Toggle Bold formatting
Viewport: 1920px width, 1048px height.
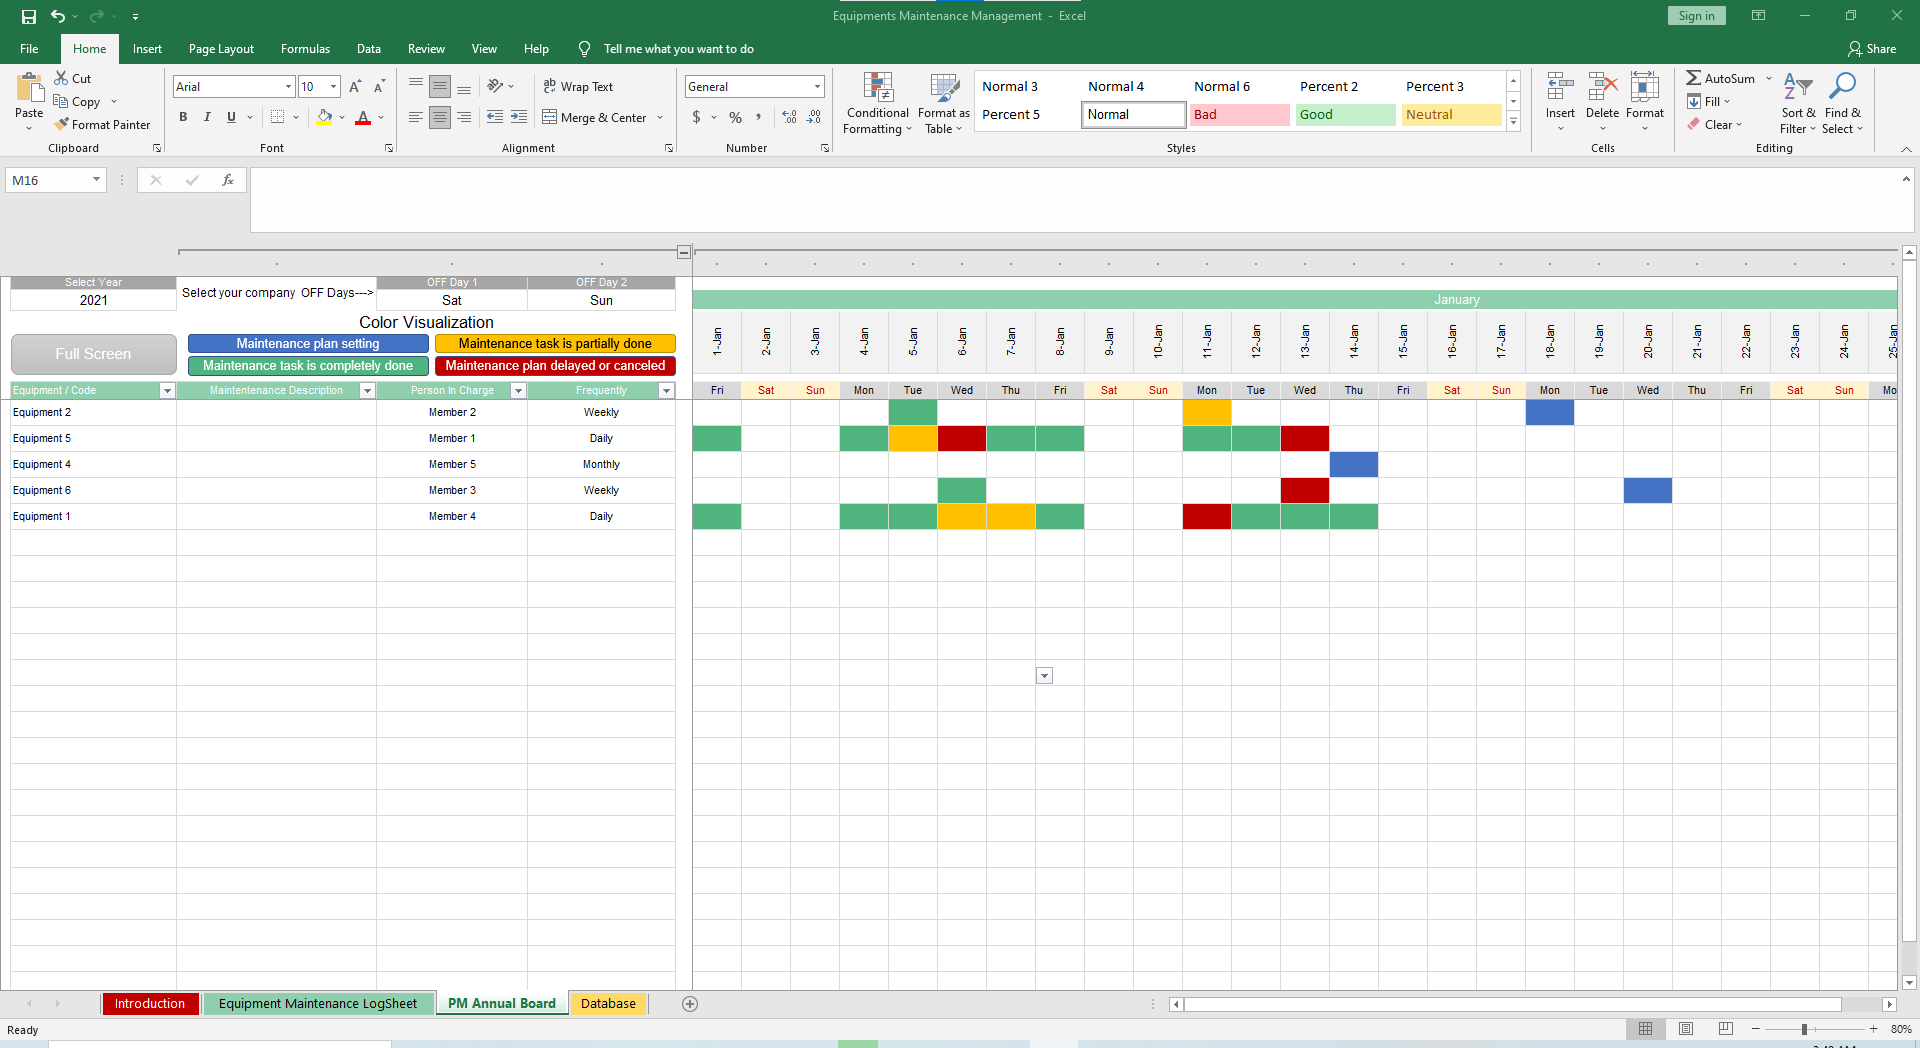pyautogui.click(x=183, y=117)
